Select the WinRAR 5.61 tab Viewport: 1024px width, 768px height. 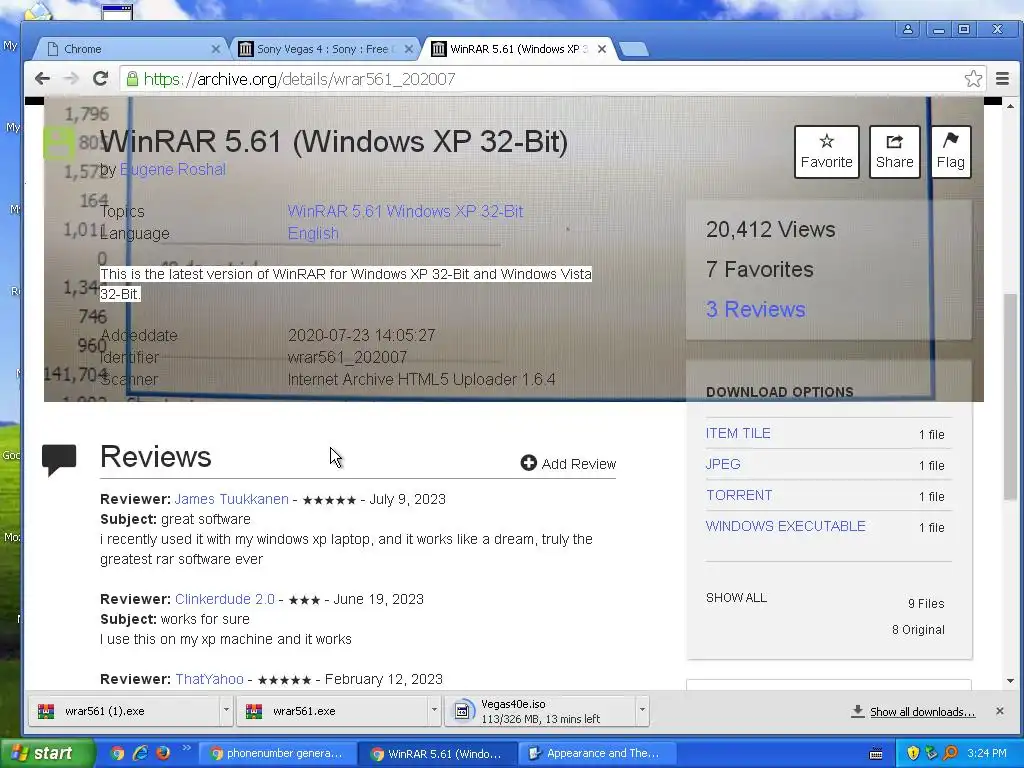click(518, 49)
